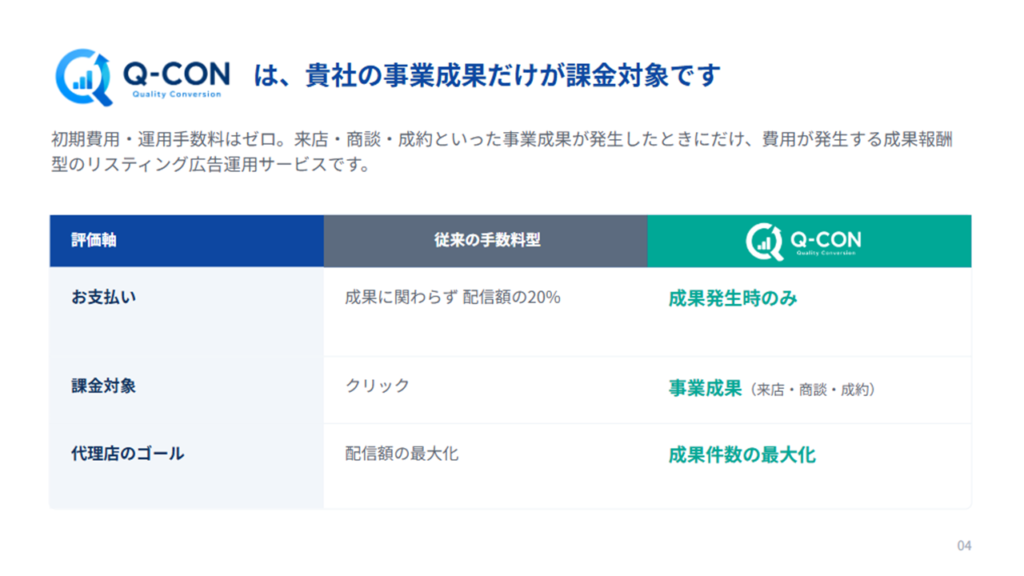This screenshot has width=1024, height=576.
Task: Select the 課金対象 row label
Action: point(104,386)
